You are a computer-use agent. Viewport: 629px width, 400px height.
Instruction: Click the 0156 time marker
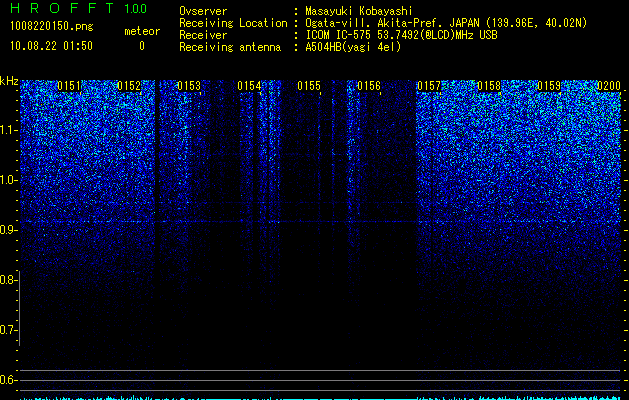pyautogui.click(x=369, y=86)
